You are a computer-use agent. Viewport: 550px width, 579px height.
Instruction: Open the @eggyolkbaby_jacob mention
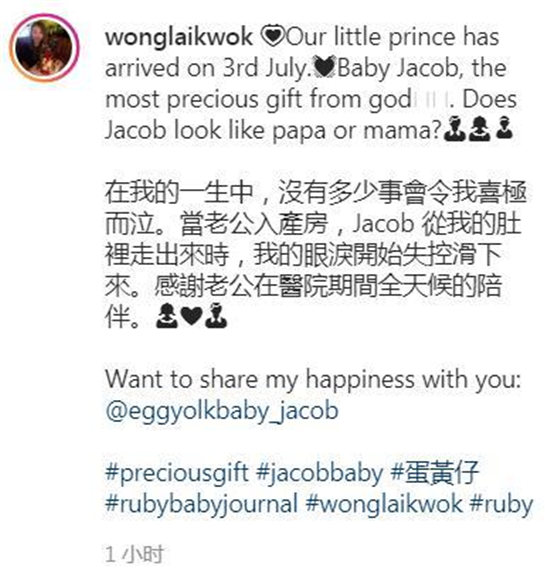222,411
